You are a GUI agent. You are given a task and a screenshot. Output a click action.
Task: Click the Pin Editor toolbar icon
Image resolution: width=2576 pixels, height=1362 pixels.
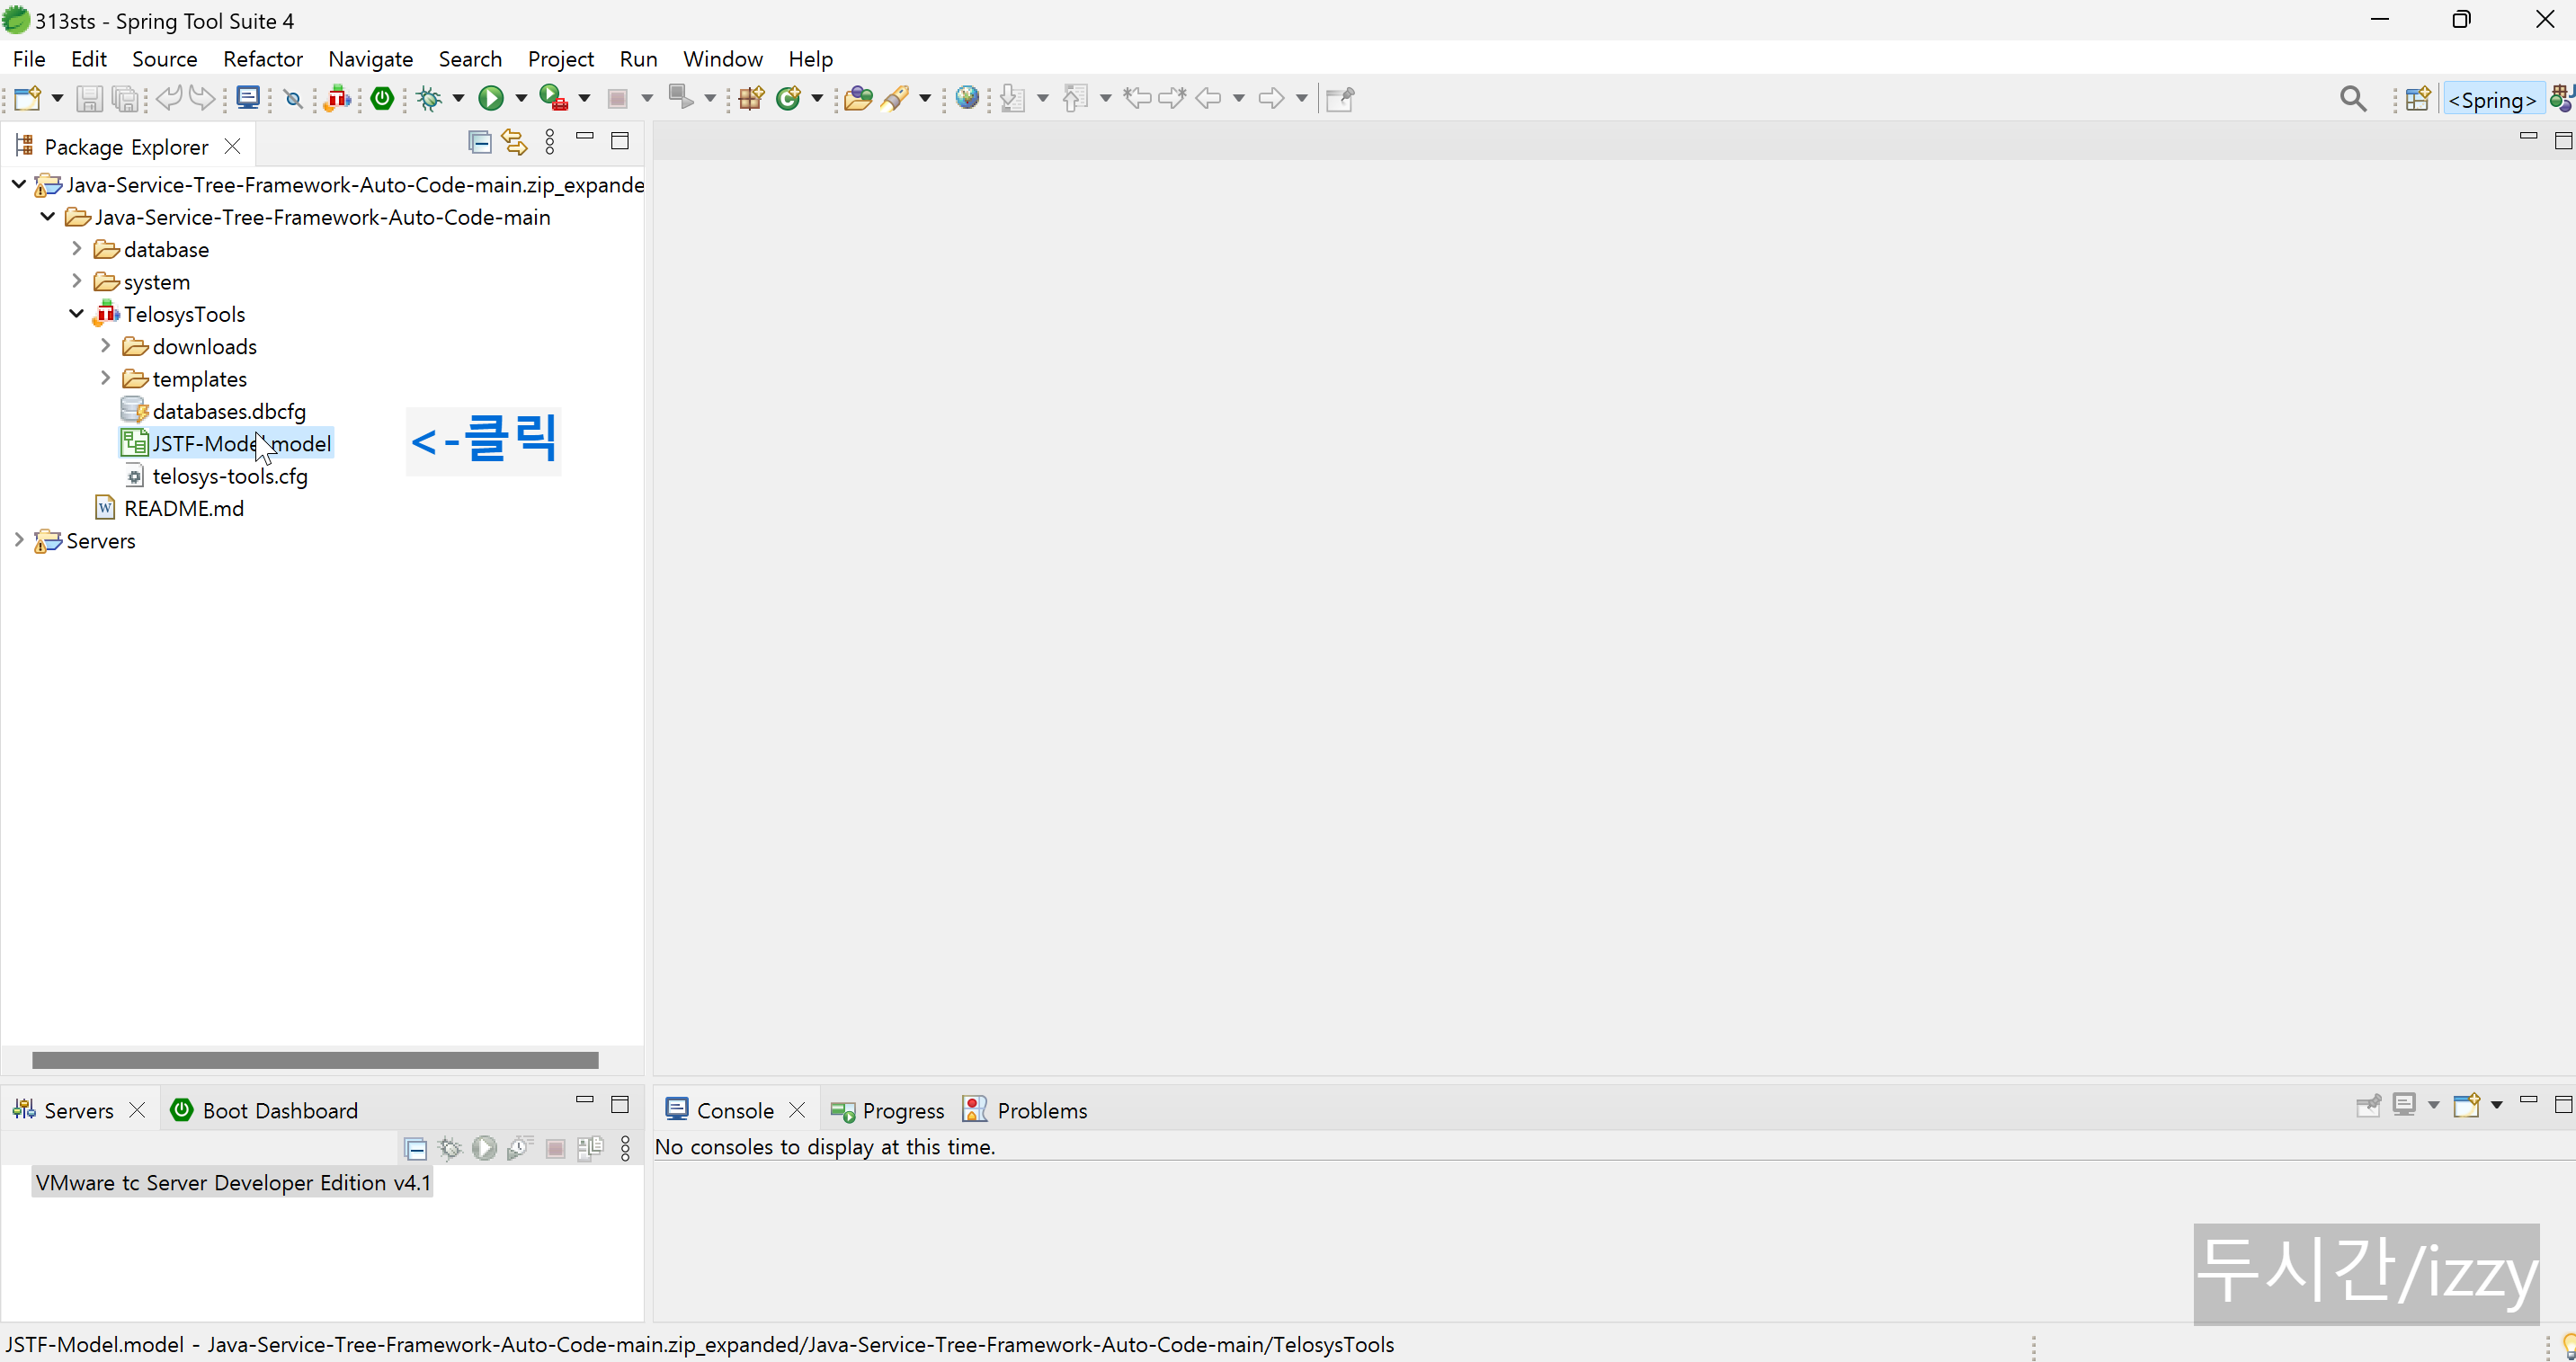[1340, 98]
